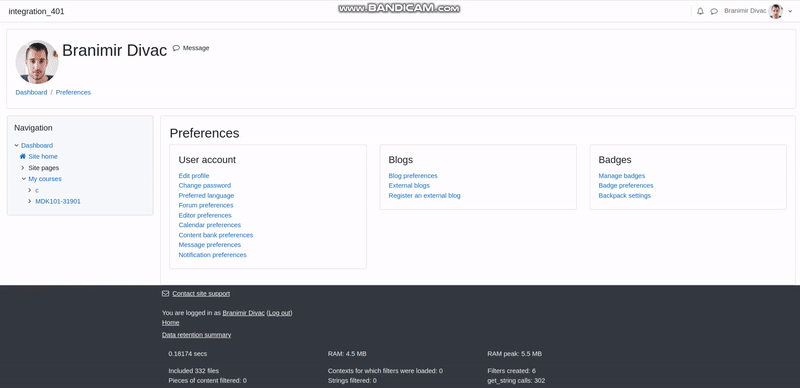Open the user menu dropdown arrow
Viewport: 800px width, 388px height.
pyautogui.click(x=790, y=11)
